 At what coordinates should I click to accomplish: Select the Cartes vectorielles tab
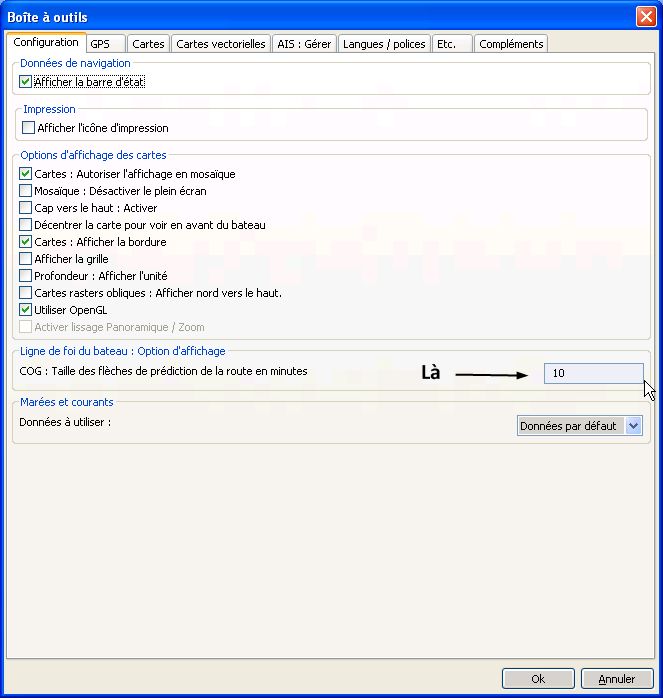[221, 44]
